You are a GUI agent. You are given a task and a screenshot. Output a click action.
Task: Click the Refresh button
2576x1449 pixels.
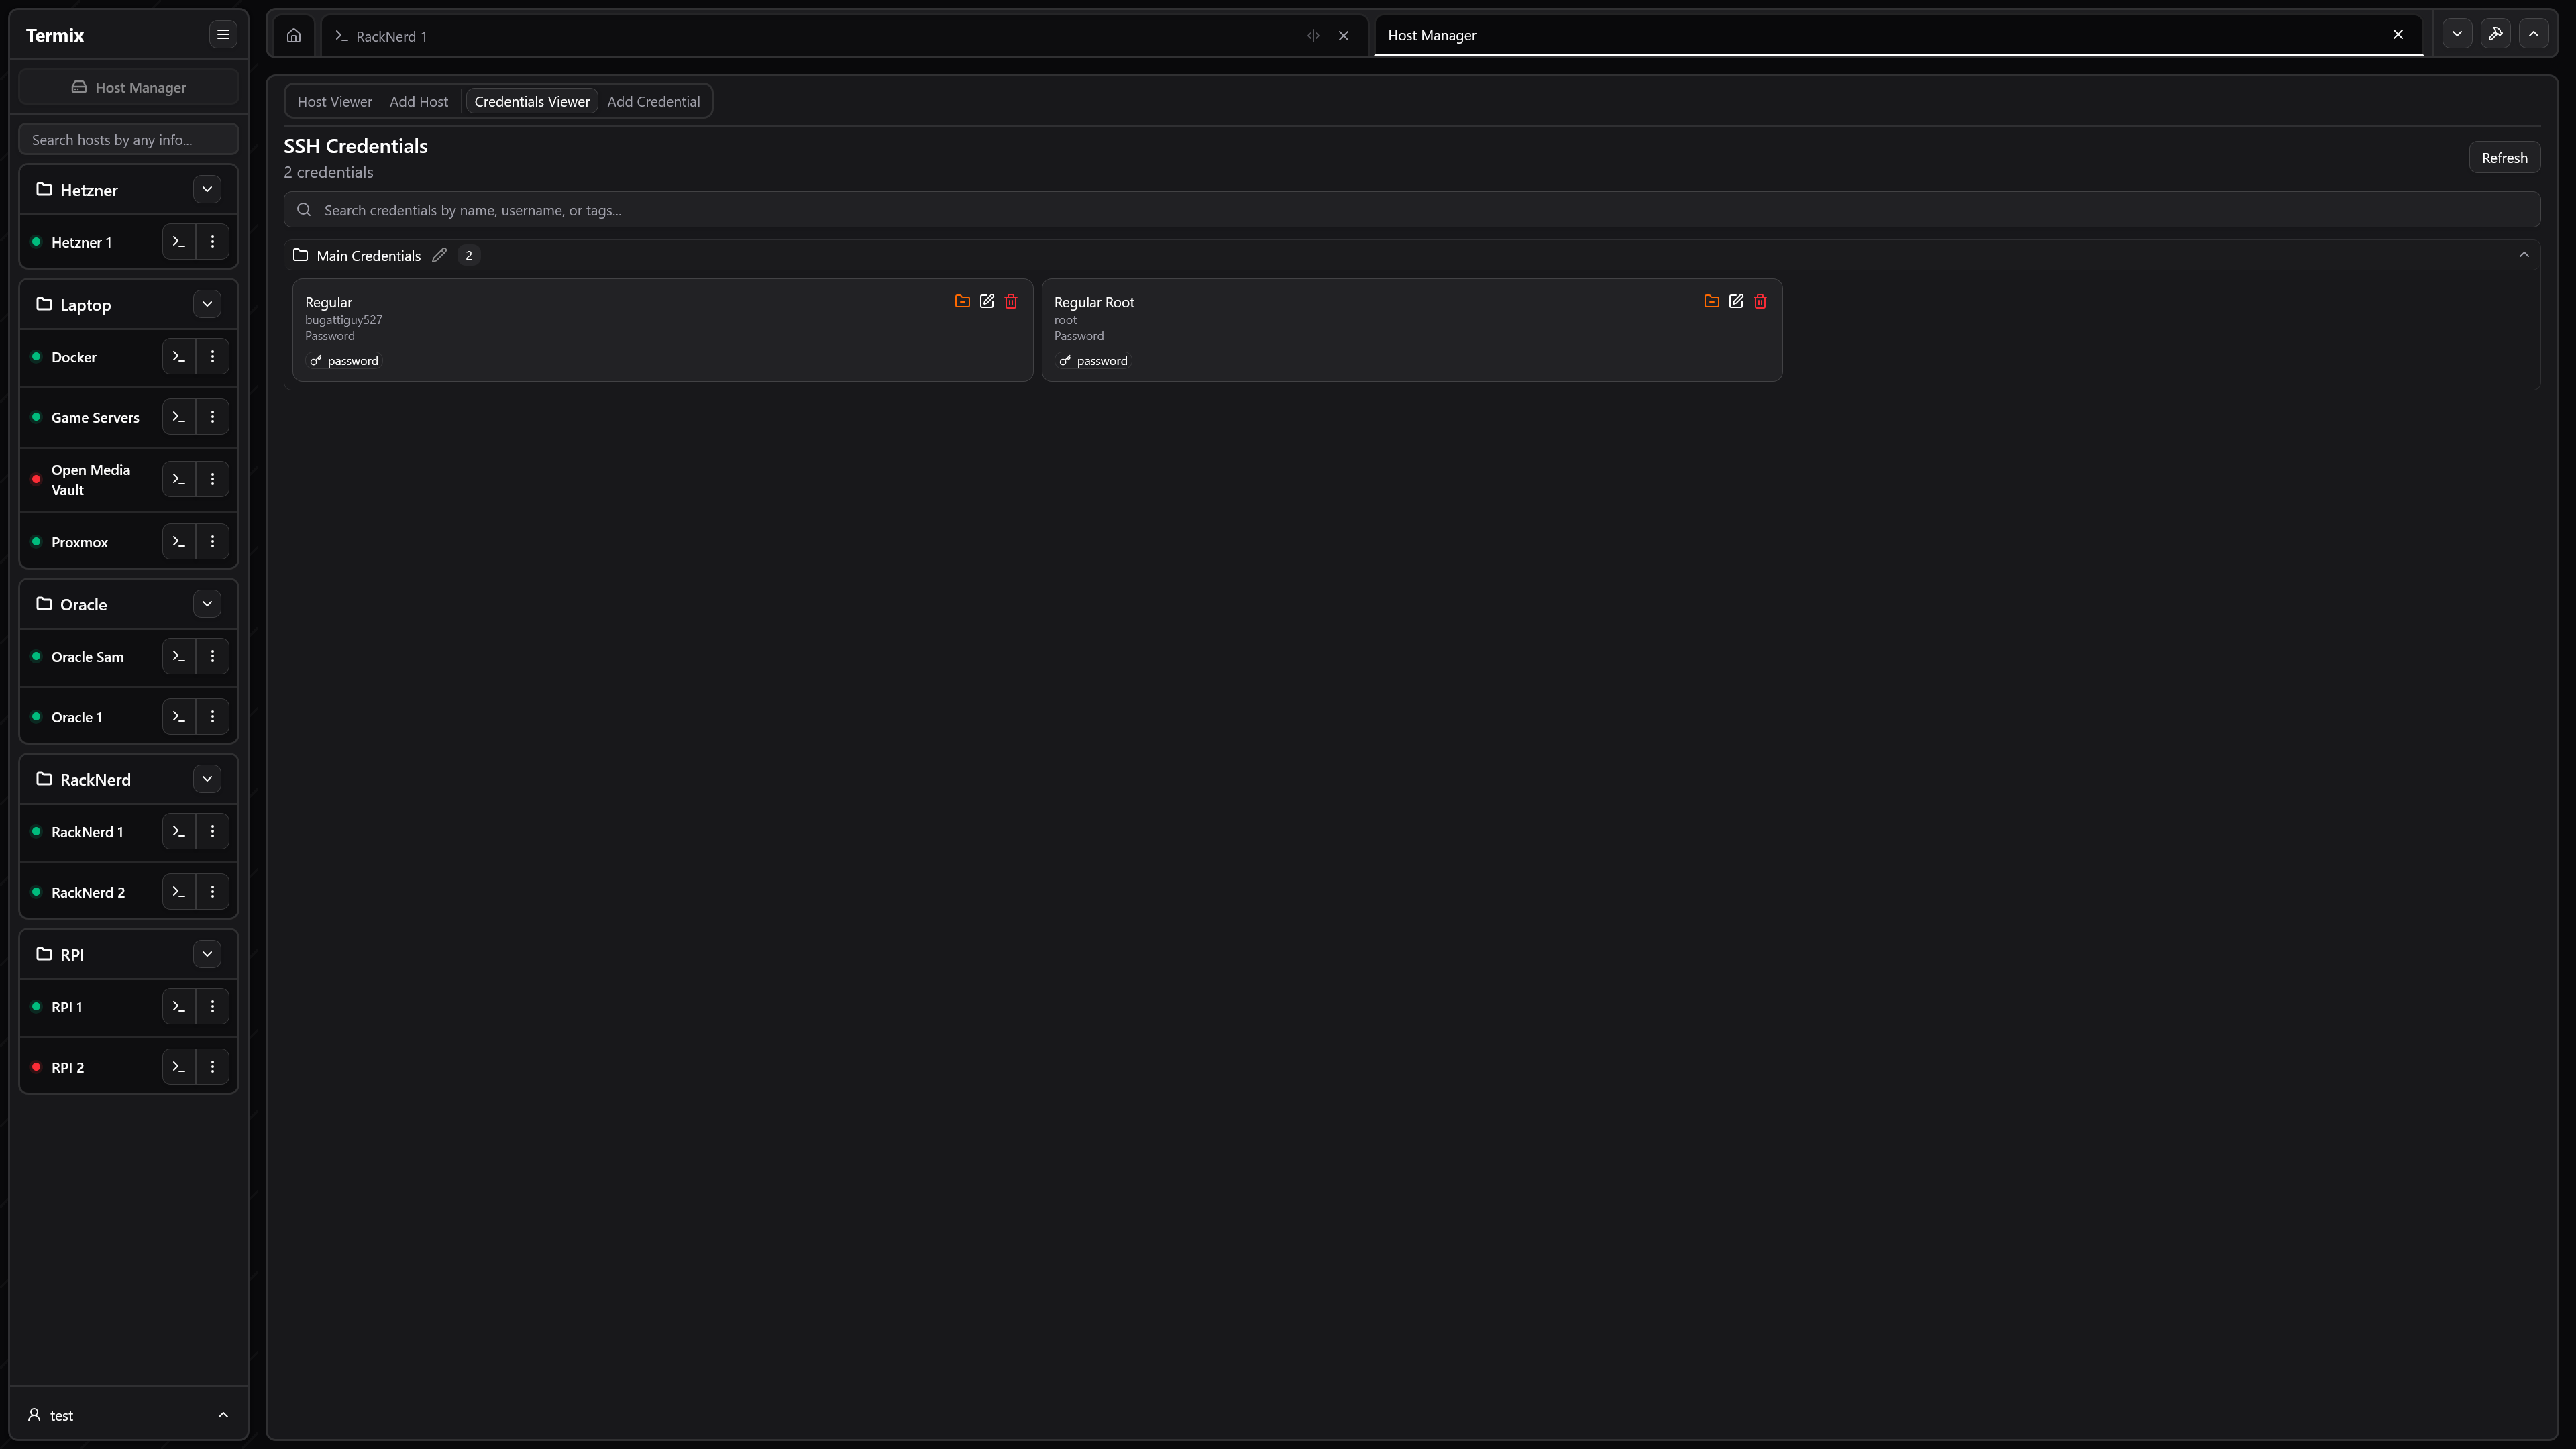click(x=2504, y=158)
